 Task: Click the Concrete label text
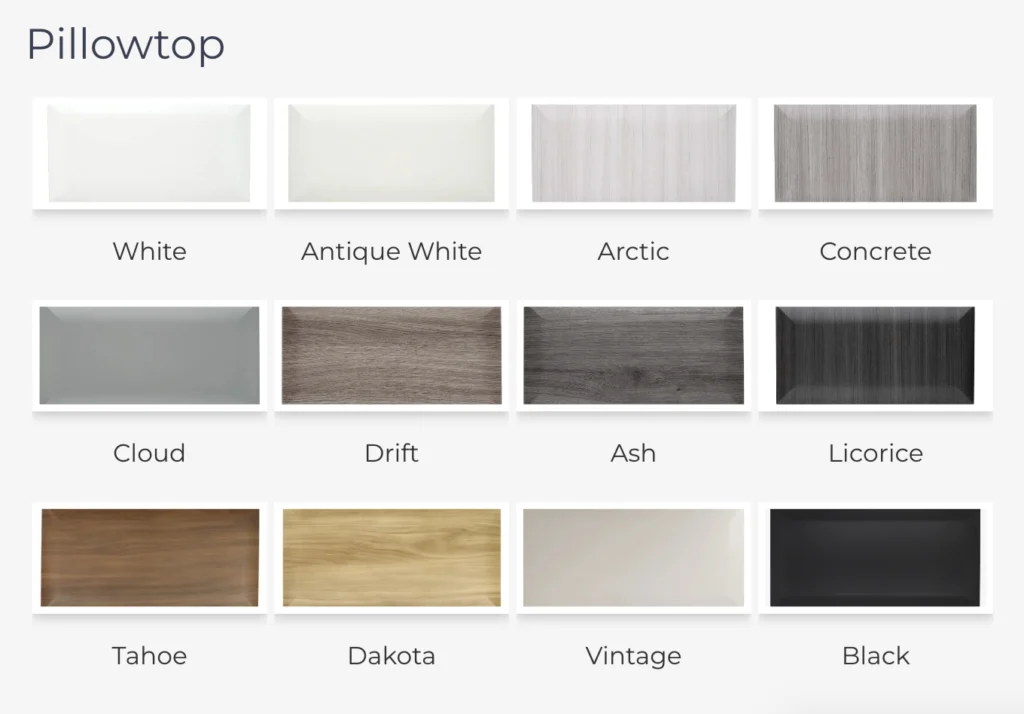(x=875, y=252)
